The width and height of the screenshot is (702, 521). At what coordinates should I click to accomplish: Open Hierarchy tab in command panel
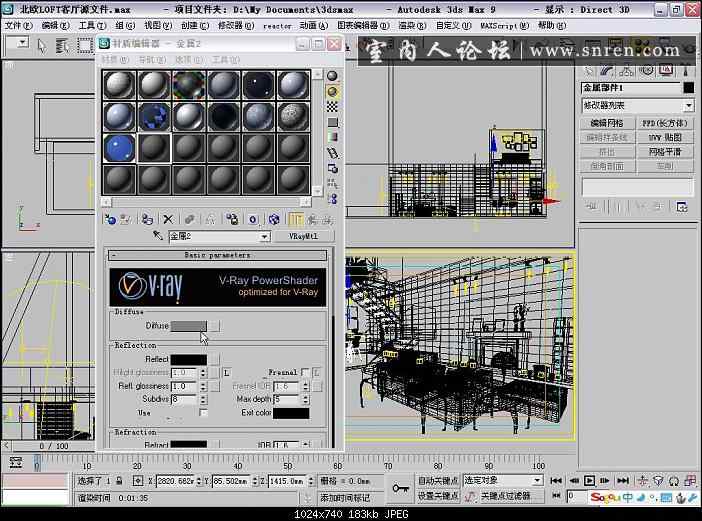coord(626,70)
